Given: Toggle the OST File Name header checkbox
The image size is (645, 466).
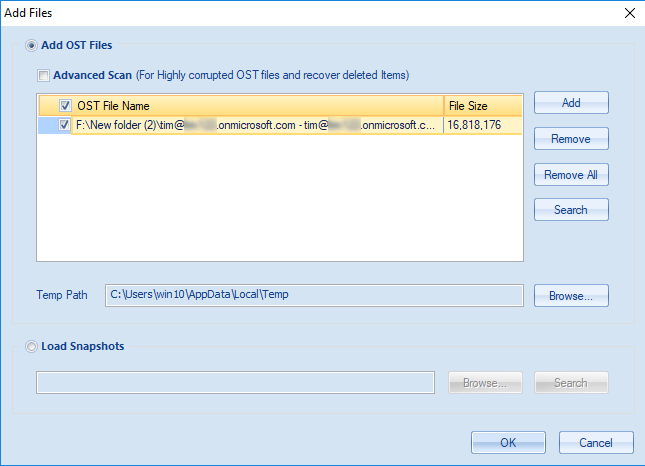Looking at the screenshot, I should click(65, 106).
